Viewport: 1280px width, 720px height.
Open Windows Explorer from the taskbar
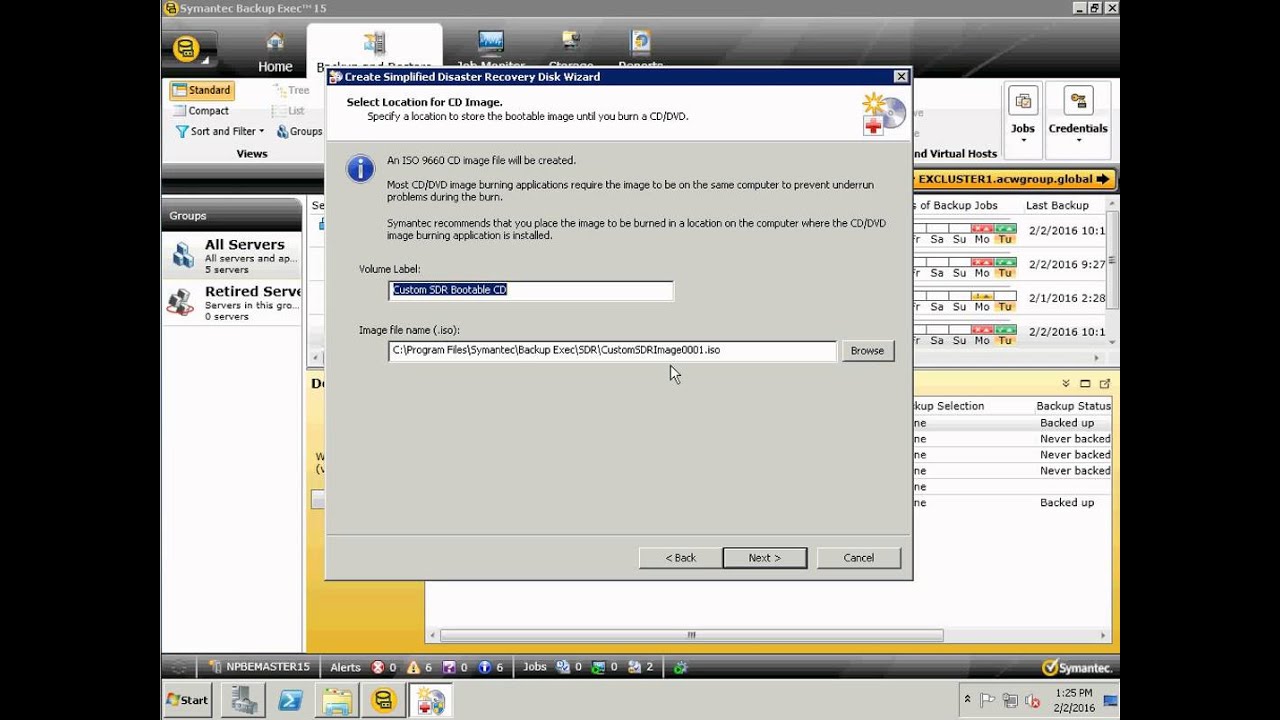tap(338, 700)
